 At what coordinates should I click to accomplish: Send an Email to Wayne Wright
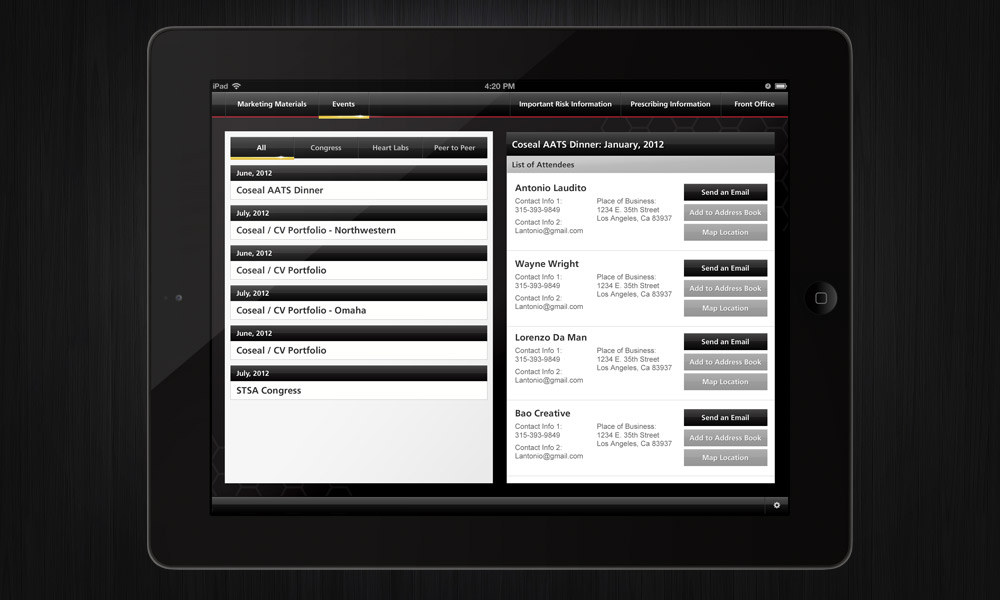(x=725, y=268)
